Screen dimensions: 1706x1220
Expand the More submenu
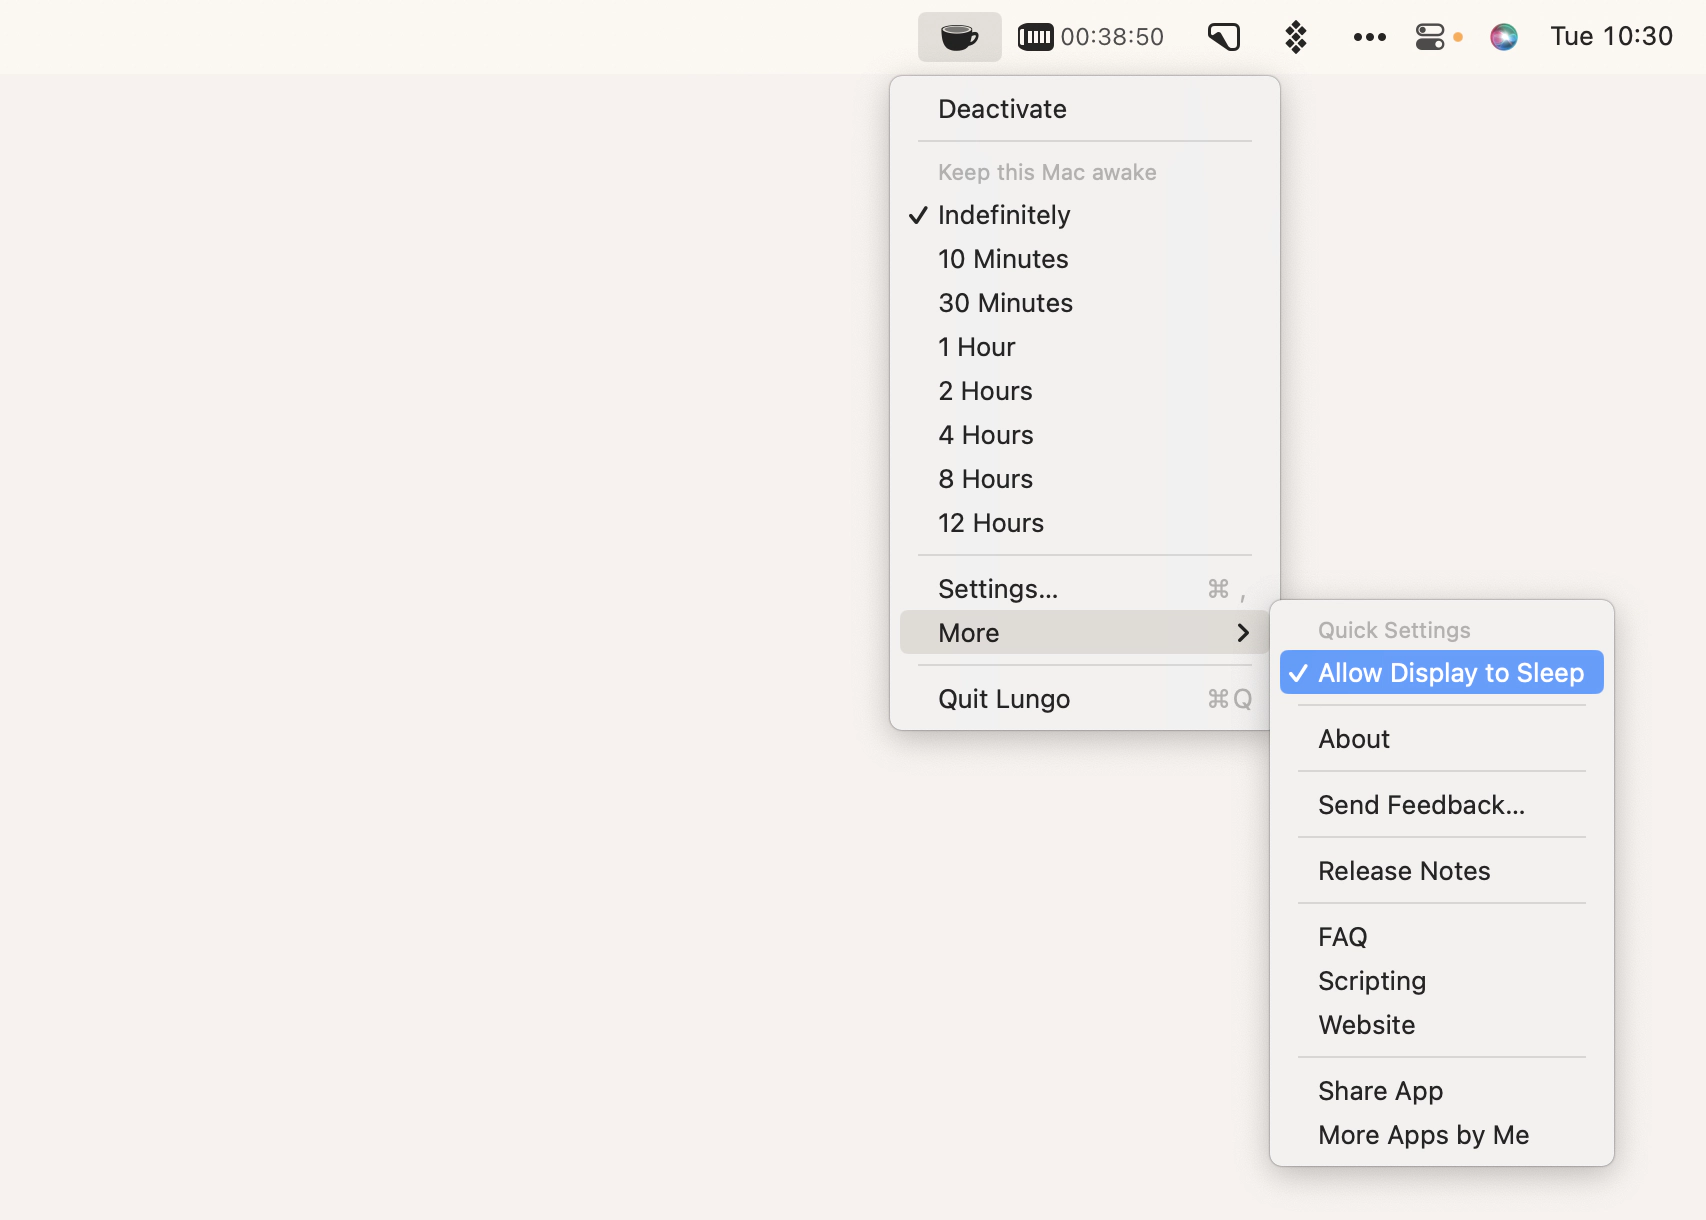pos(1085,633)
